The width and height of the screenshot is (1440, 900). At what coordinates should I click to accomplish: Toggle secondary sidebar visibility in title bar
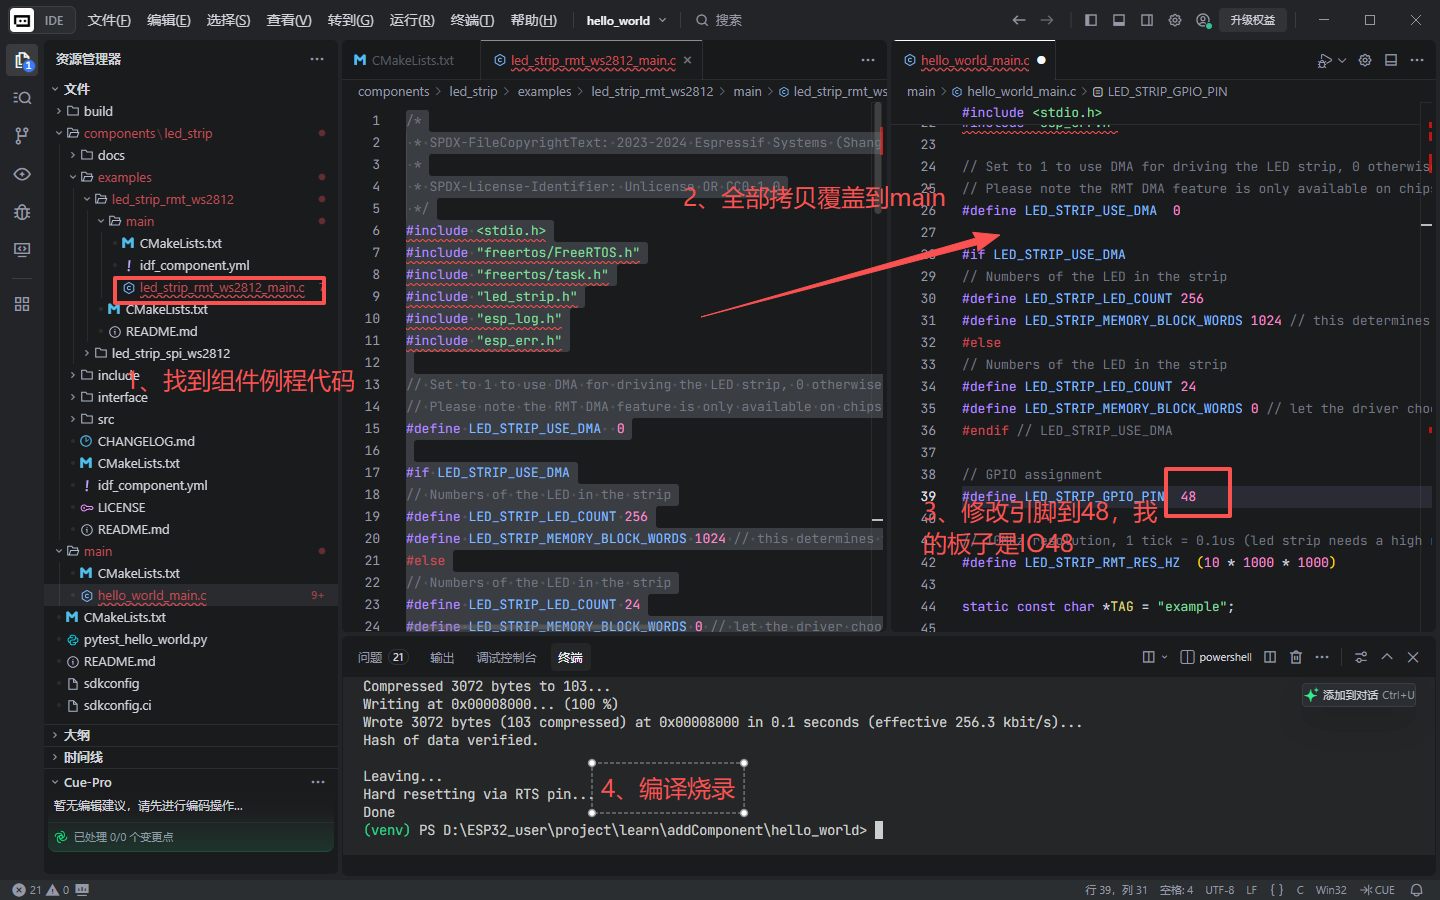click(1147, 20)
